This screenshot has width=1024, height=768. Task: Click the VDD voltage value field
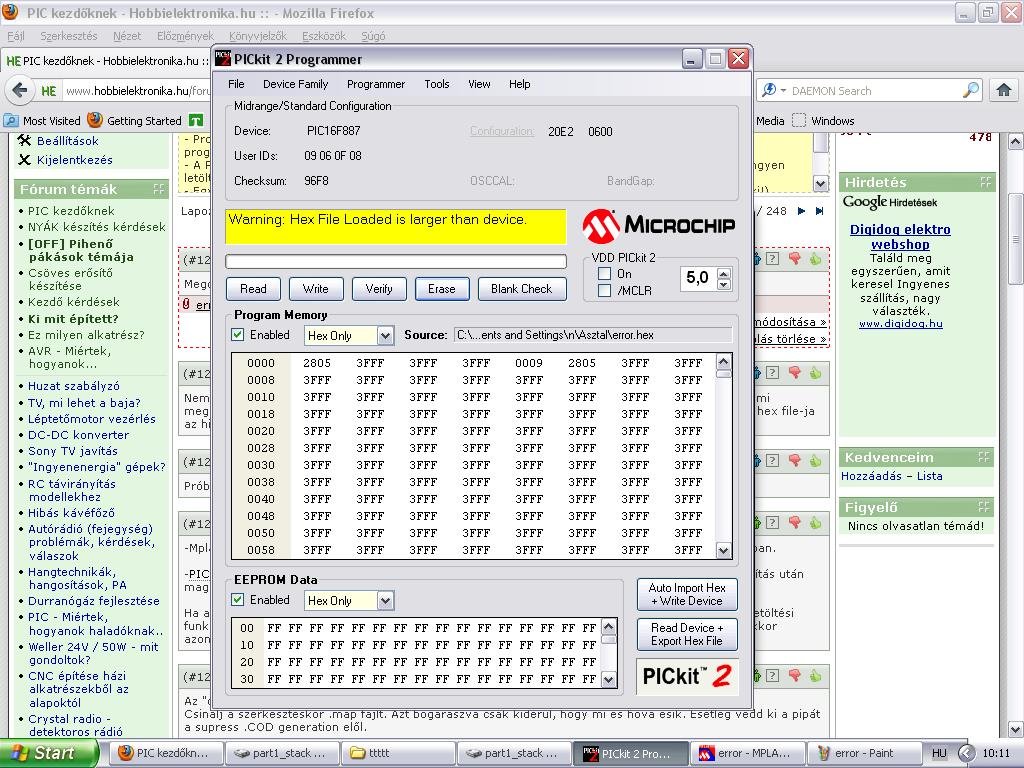698,279
